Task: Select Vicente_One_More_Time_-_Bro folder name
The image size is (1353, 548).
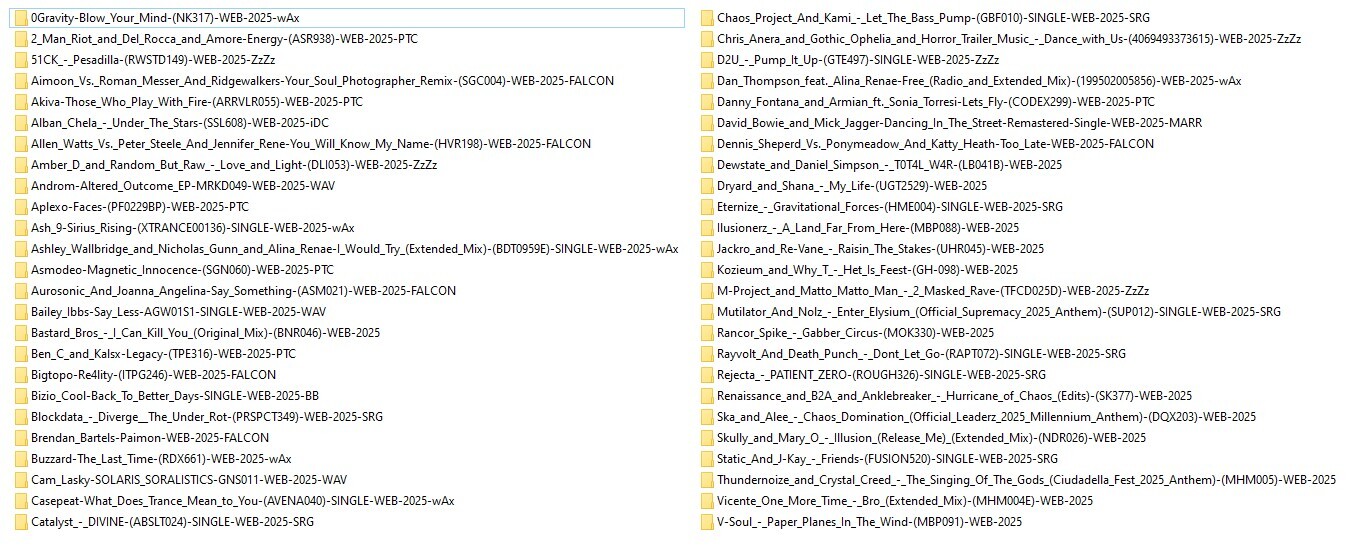Action: coord(904,501)
